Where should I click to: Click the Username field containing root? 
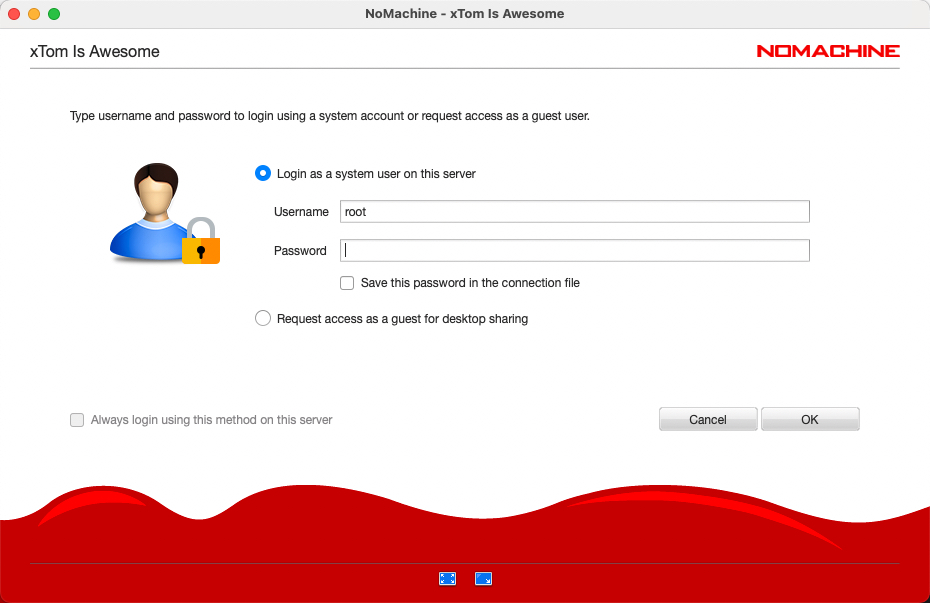coord(575,212)
